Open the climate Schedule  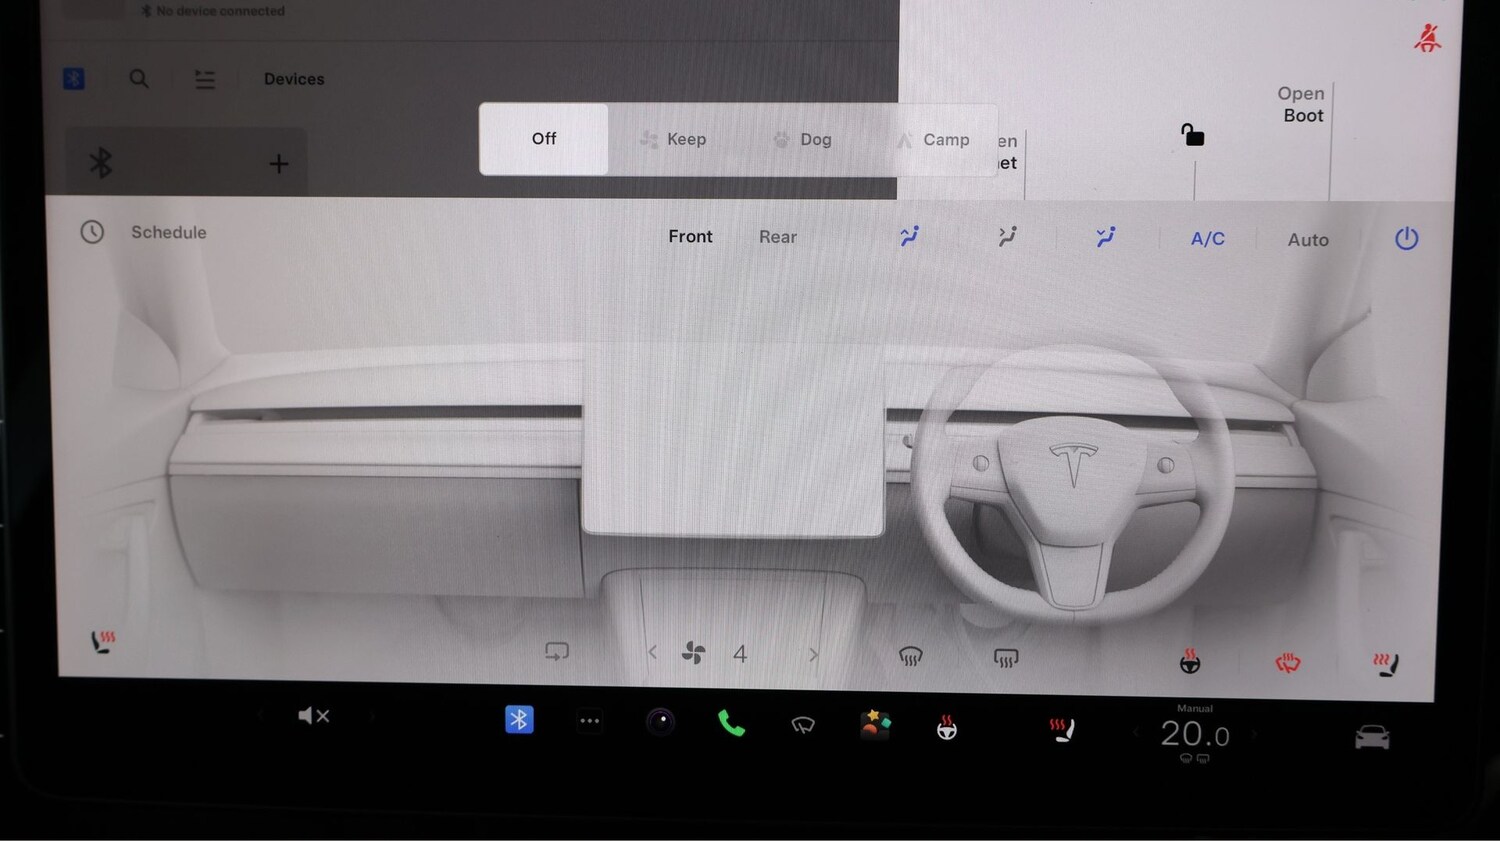[168, 232]
